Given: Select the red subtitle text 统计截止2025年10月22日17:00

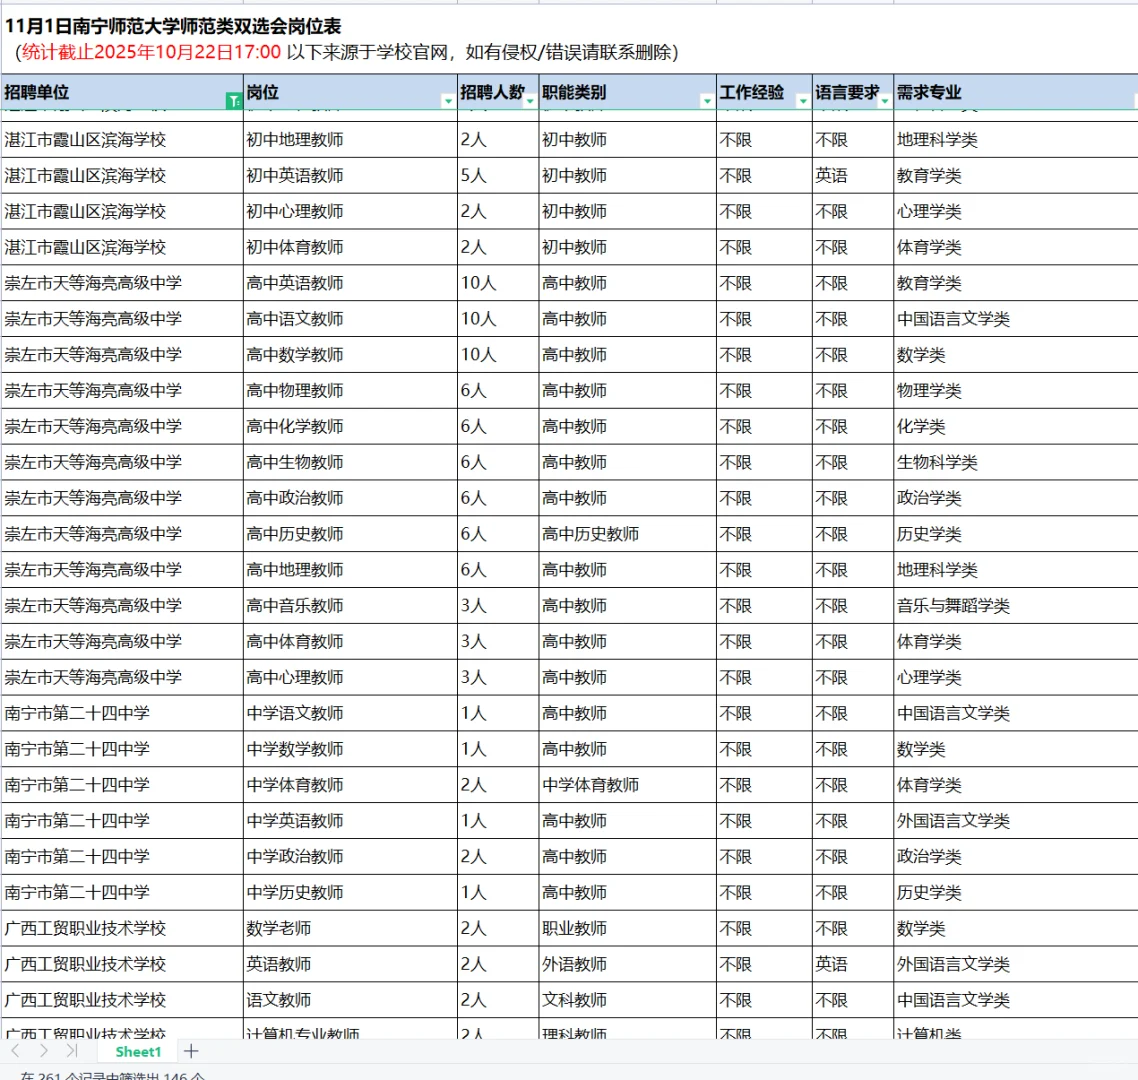Looking at the screenshot, I should [x=152, y=52].
